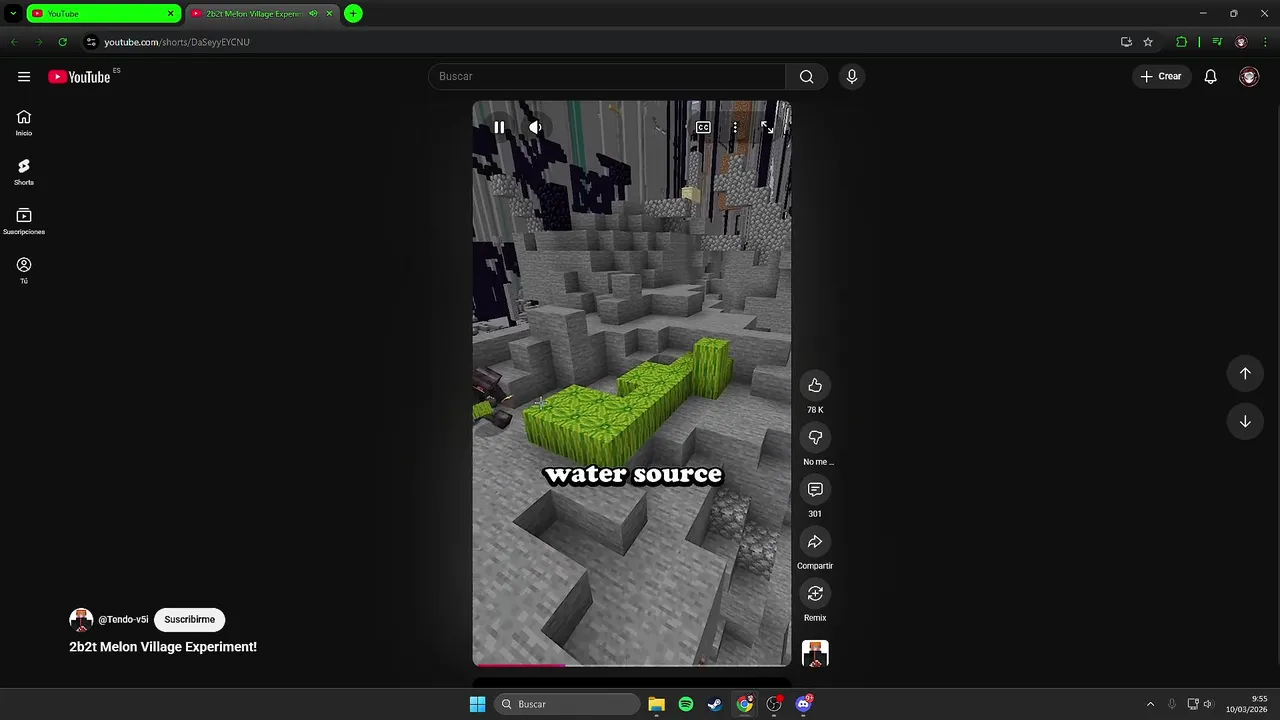
Task: Pause the Short video
Action: click(499, 127)
